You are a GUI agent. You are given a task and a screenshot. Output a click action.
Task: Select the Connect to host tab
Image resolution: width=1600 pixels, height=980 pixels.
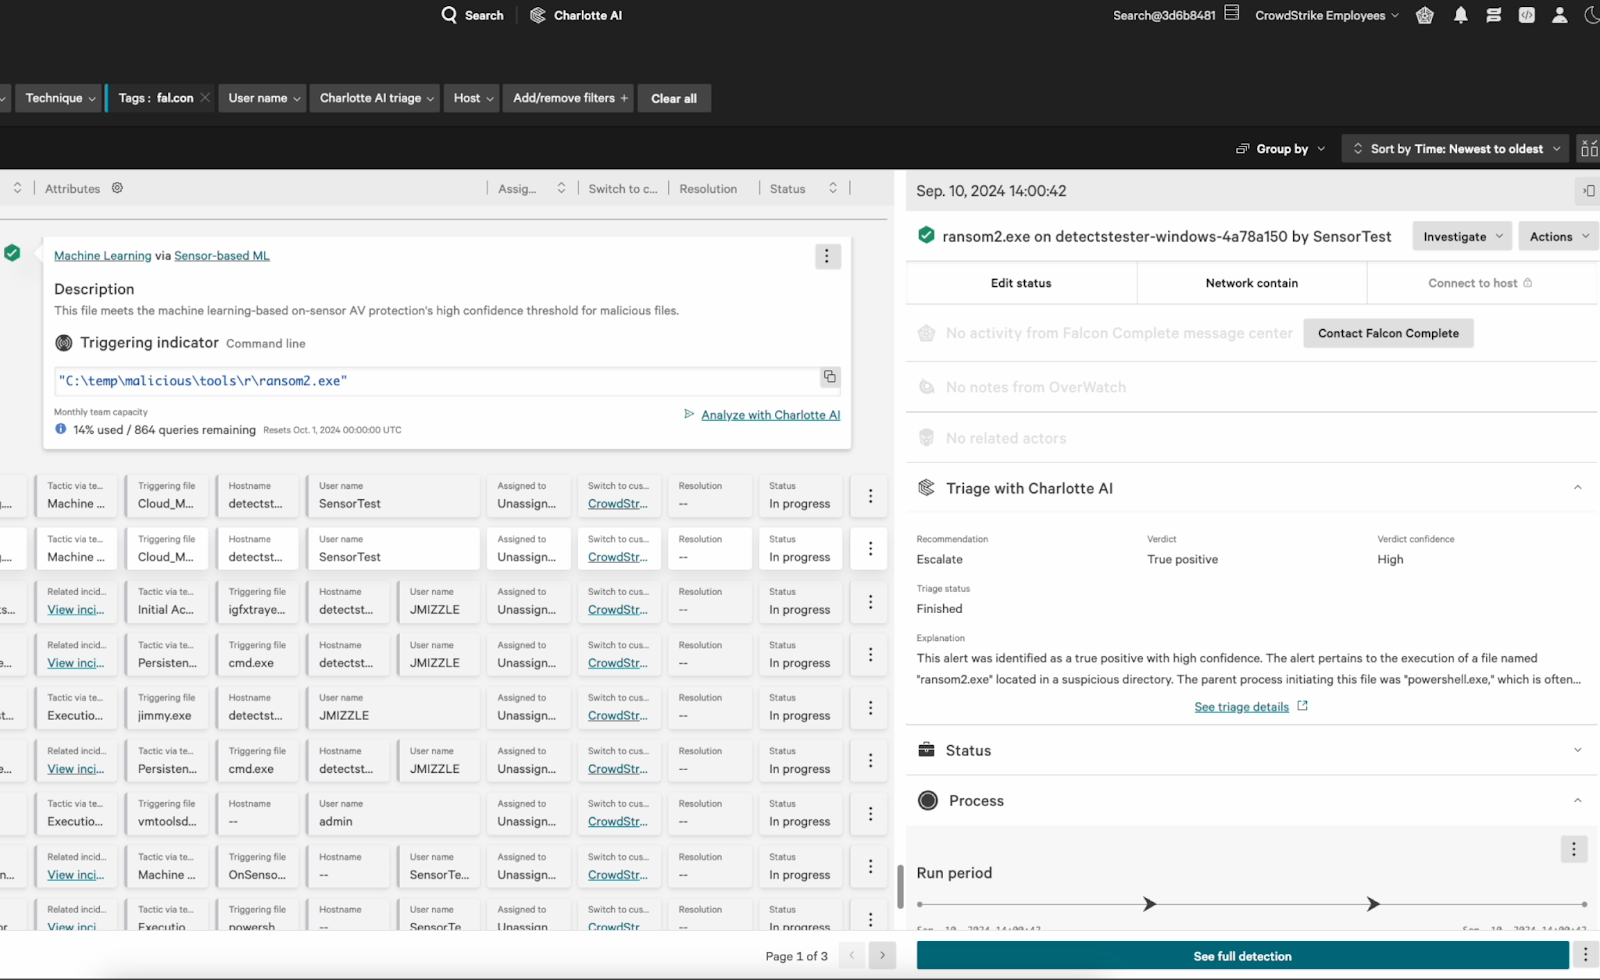point(1480,283)
